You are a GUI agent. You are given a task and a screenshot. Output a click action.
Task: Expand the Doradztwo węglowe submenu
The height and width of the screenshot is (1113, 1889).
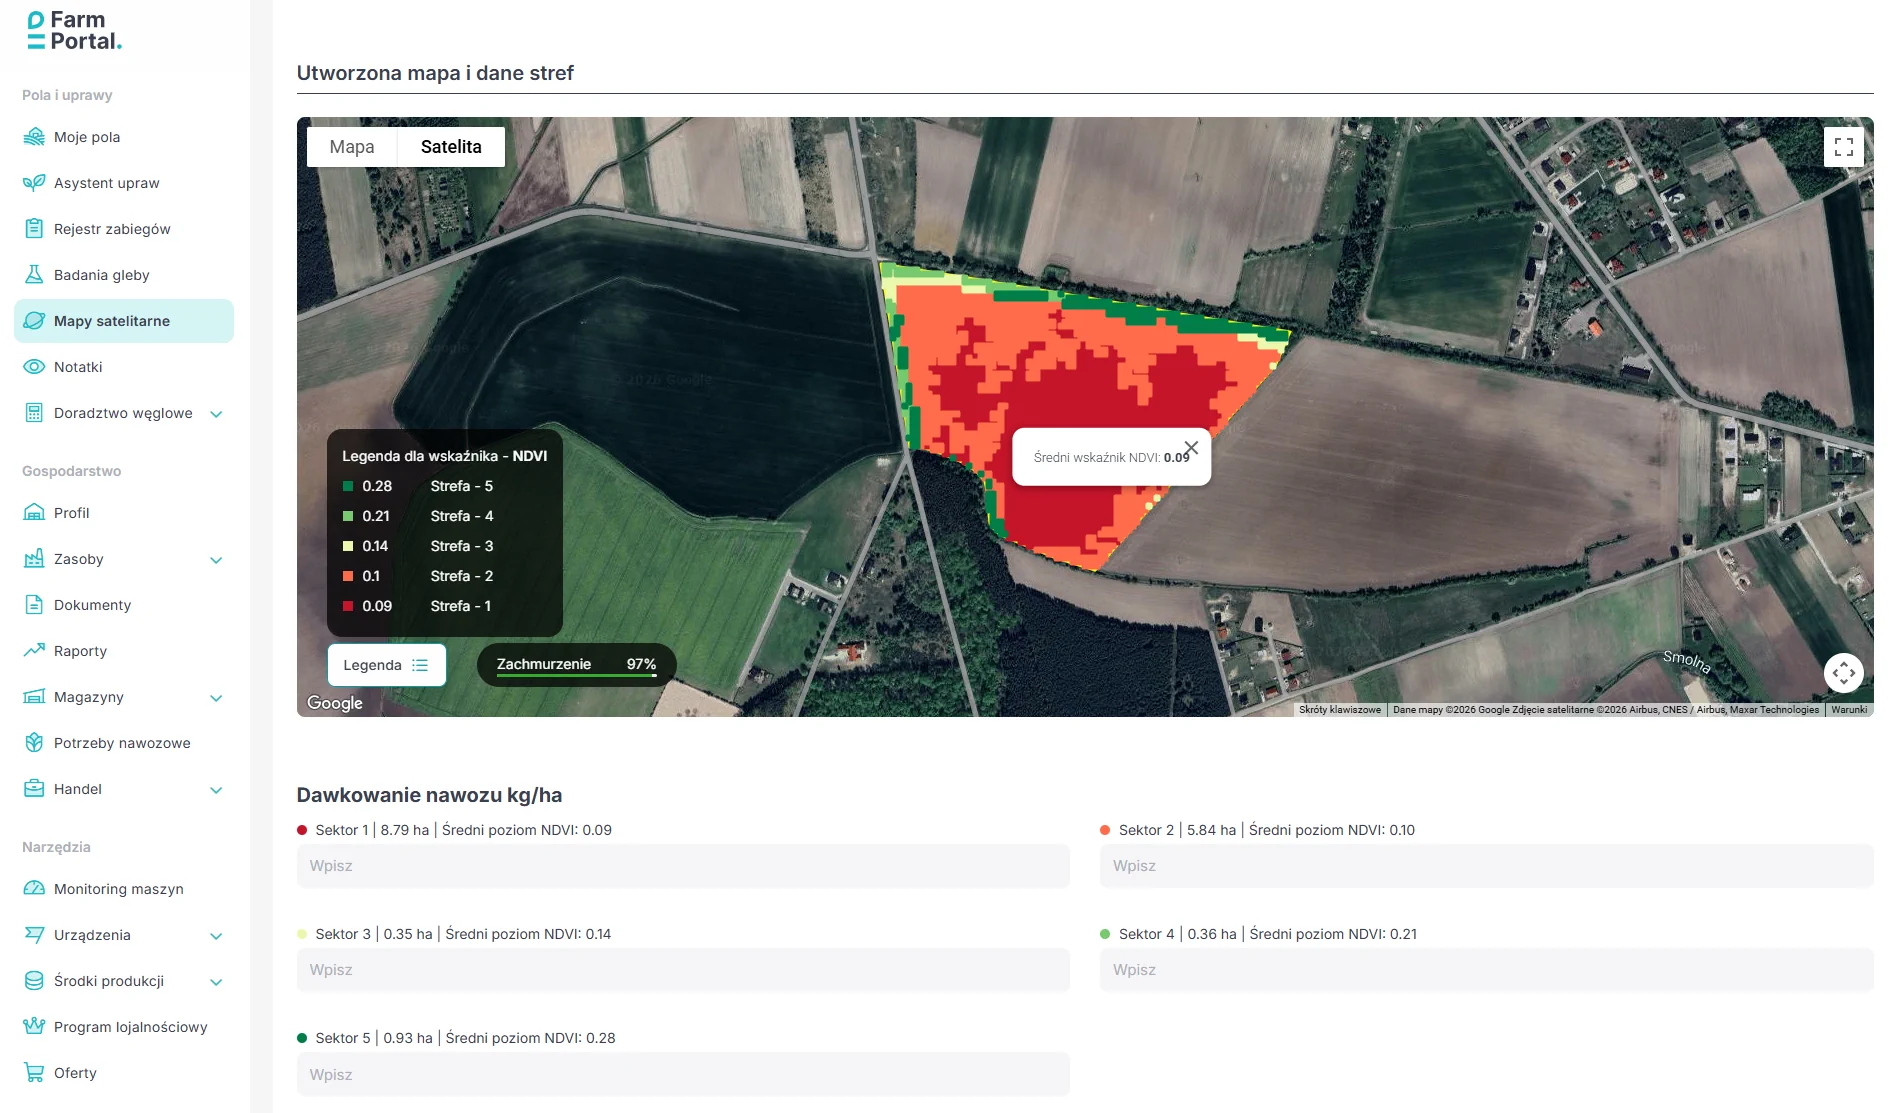216,414
